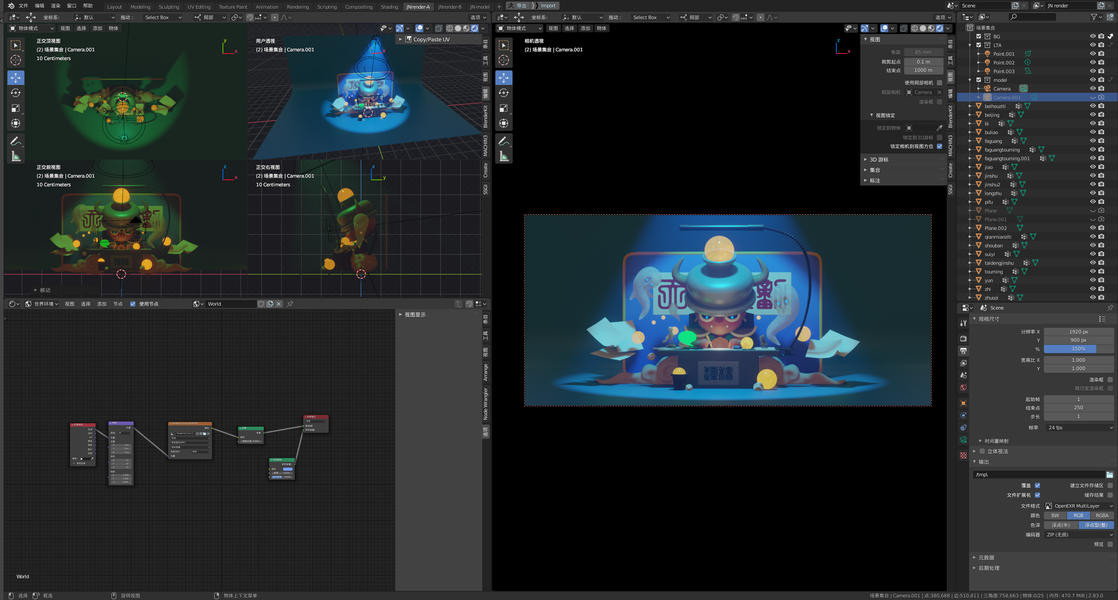Toggle 锁定相机到视图方位 checkbox
Image resolution: width=1118 pixels, height=600 pixels.
939,146
